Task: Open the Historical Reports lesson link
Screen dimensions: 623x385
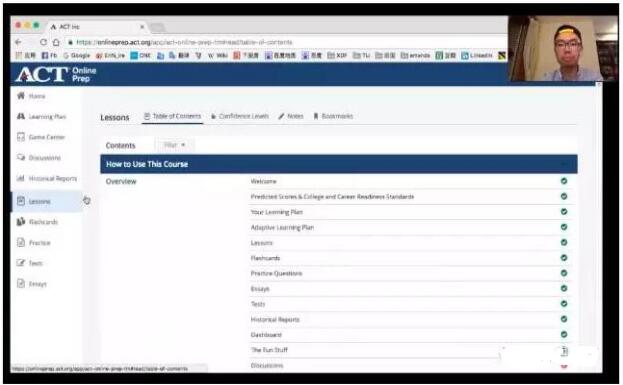Action: coord(275,320)
